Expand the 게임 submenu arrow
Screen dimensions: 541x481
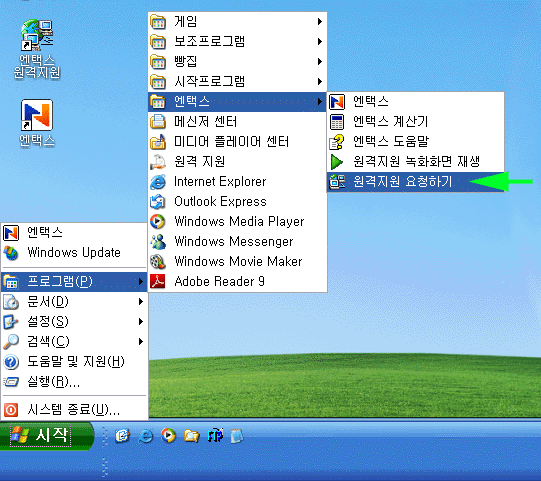(320, 22)
